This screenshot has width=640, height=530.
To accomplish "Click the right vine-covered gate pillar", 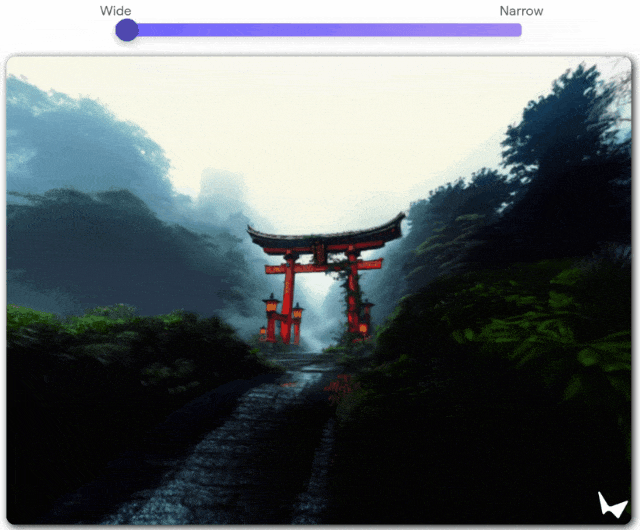I will pos(353,298).
